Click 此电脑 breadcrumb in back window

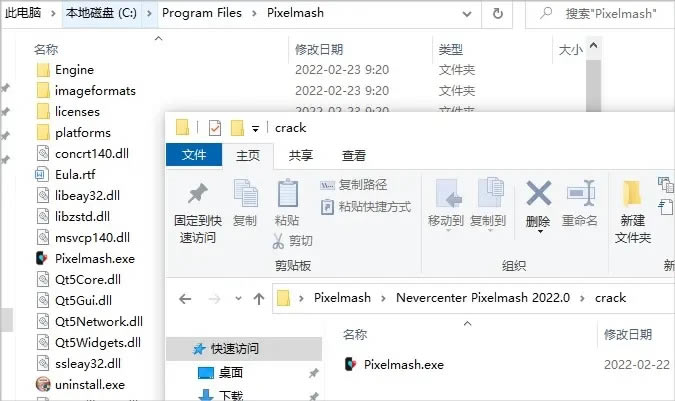[x=23, y=13]
